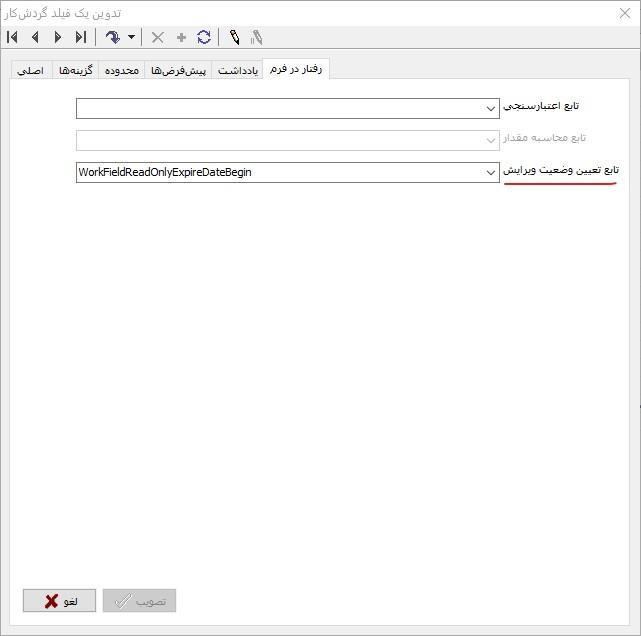
Task: Click the delete (X) toolbar icon
Action: click(x=157, y=38)
